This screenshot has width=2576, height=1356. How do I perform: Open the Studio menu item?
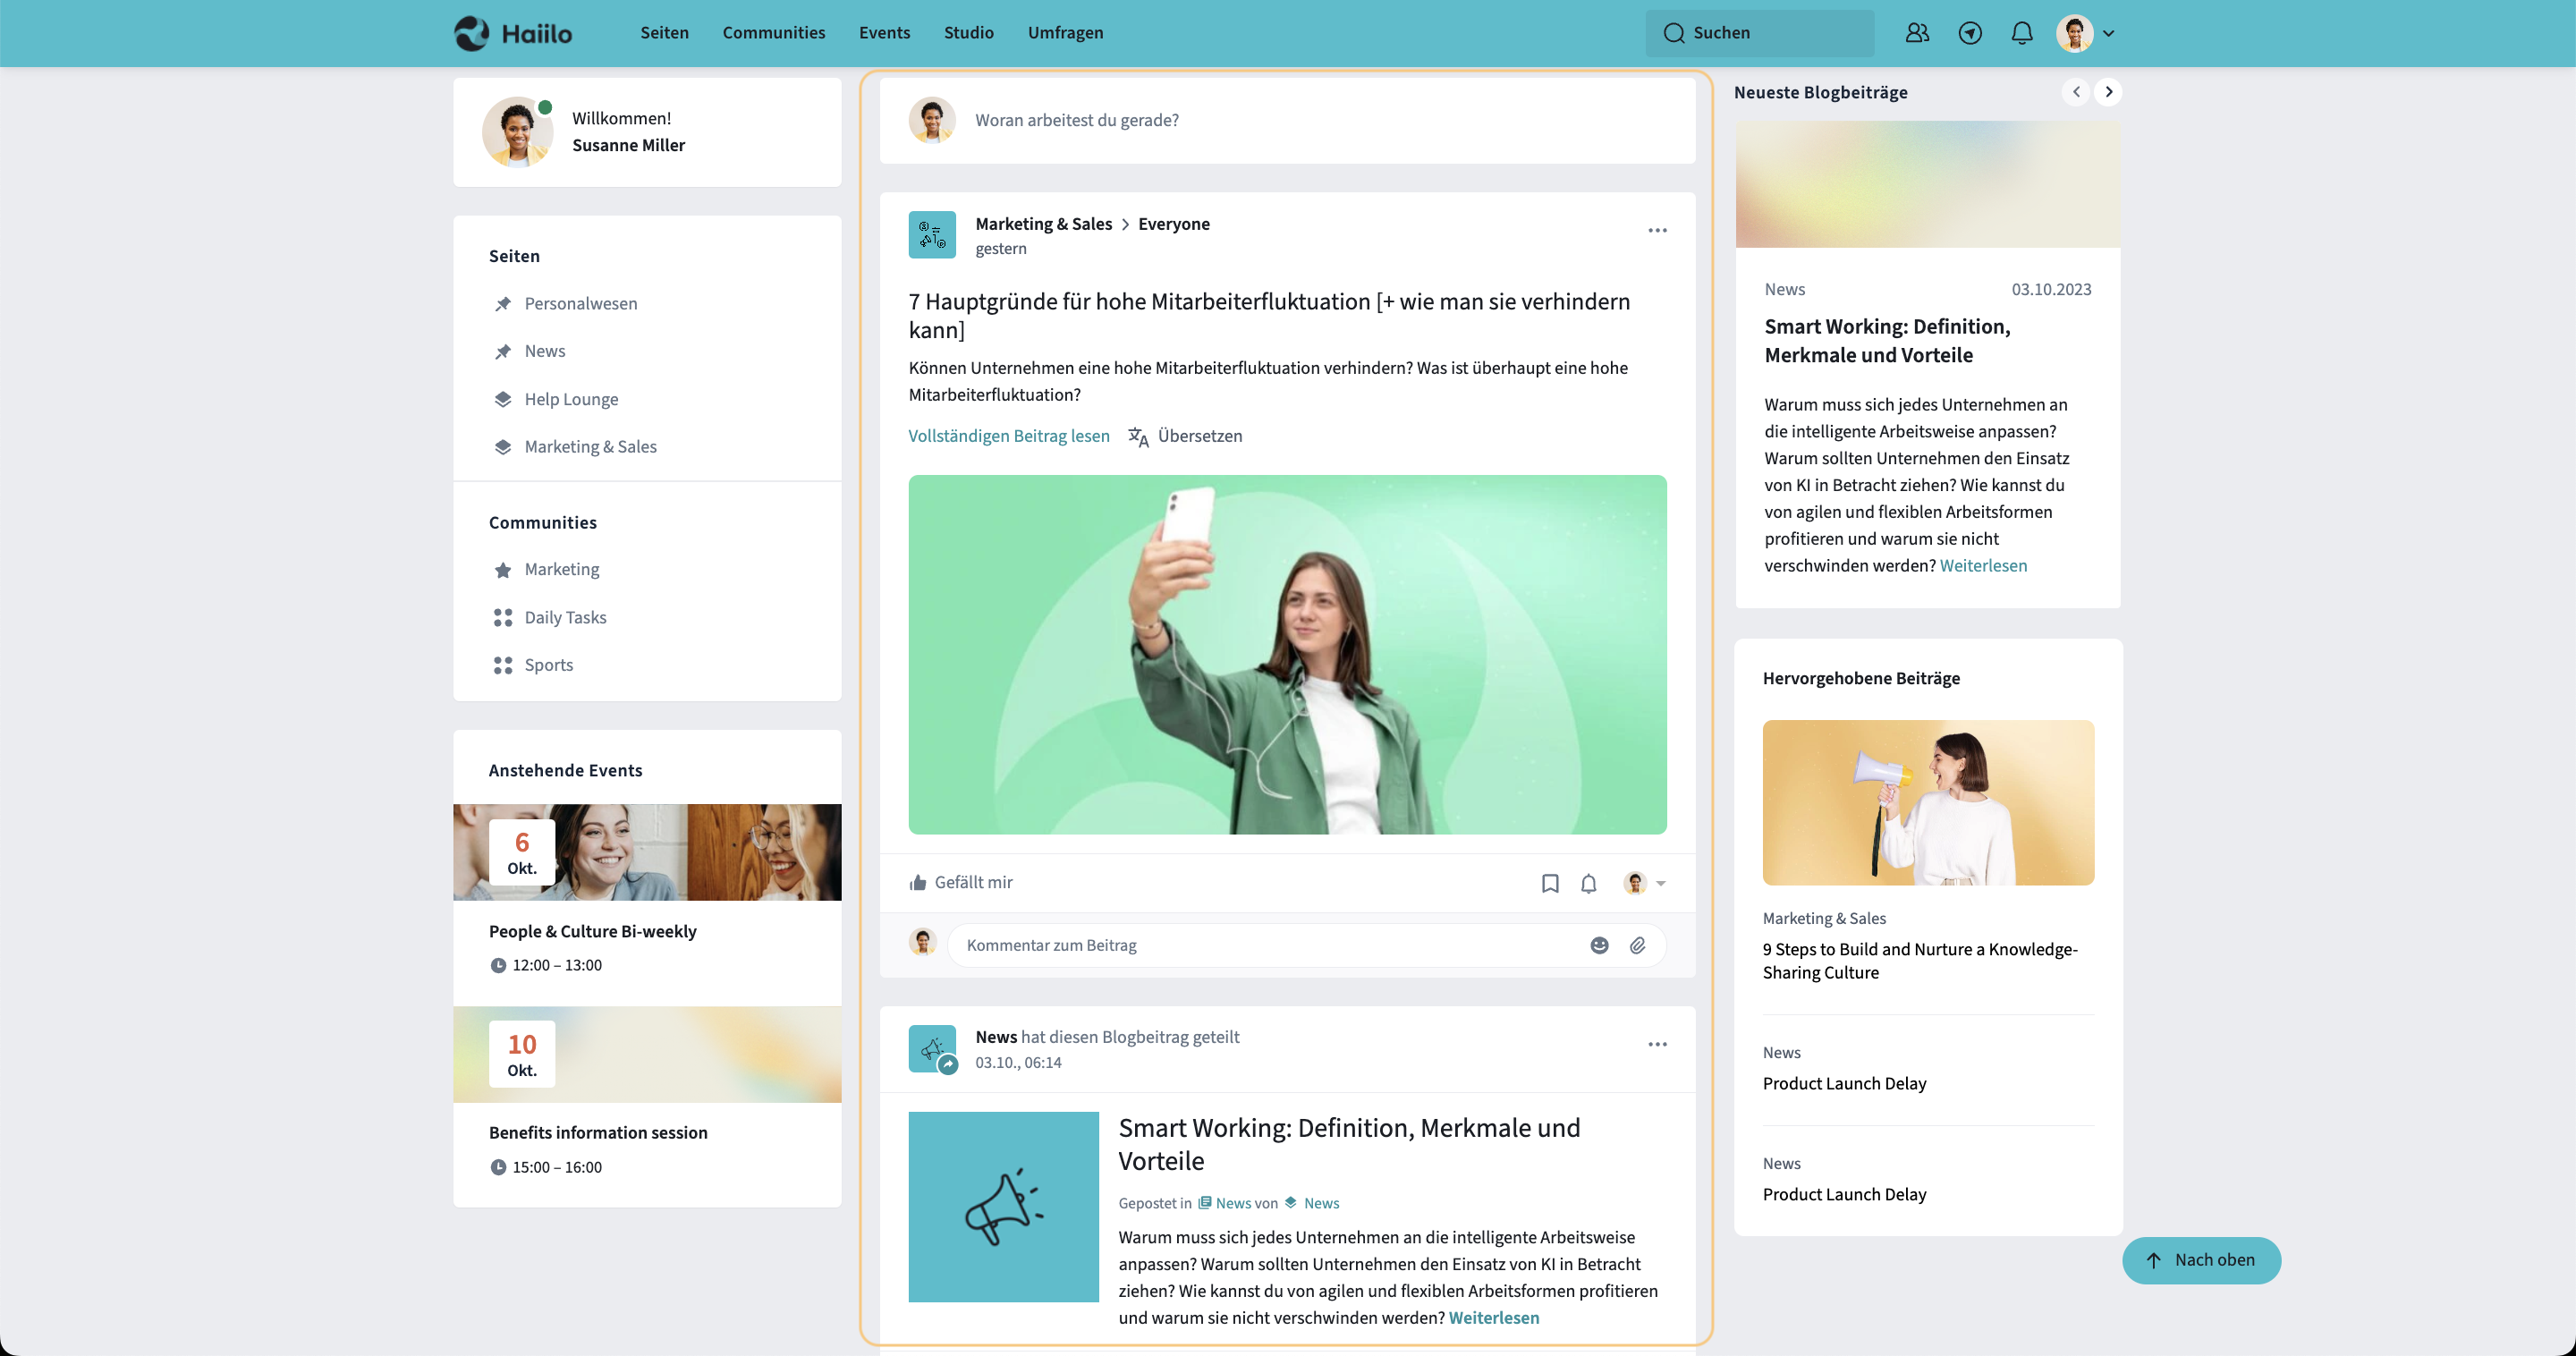pos(967,32)
